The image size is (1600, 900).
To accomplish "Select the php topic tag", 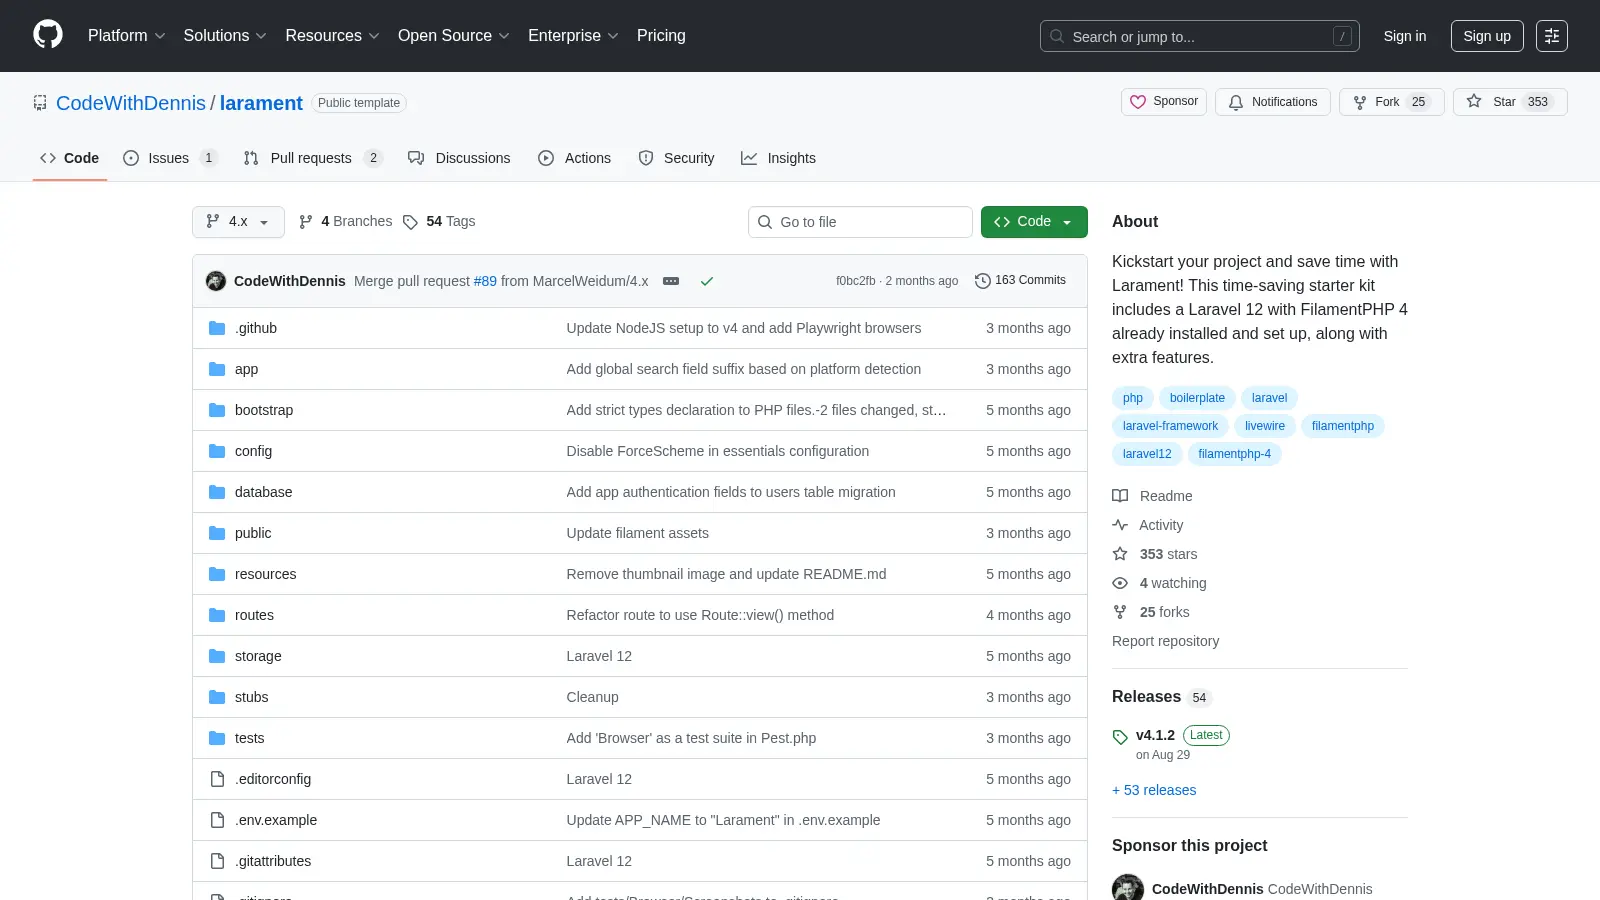I will 1133,398.
